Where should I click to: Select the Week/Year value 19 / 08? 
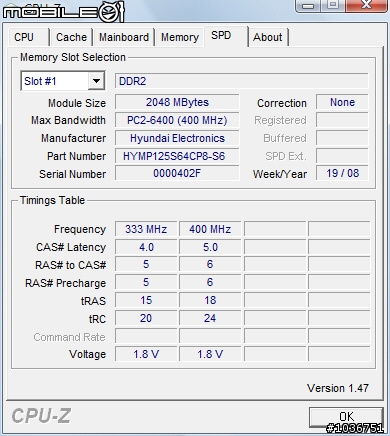point(342,173)
